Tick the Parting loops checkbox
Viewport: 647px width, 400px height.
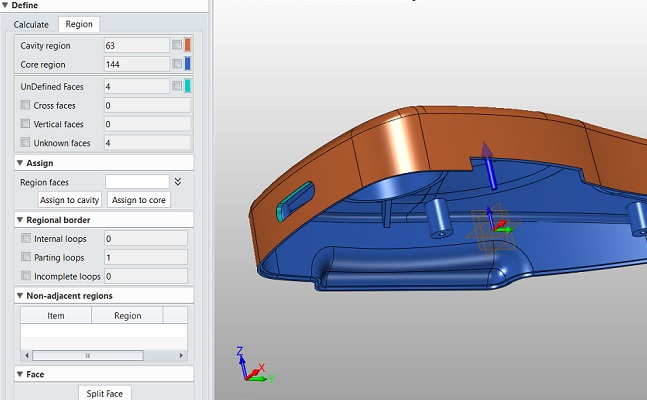click(26, 257)
